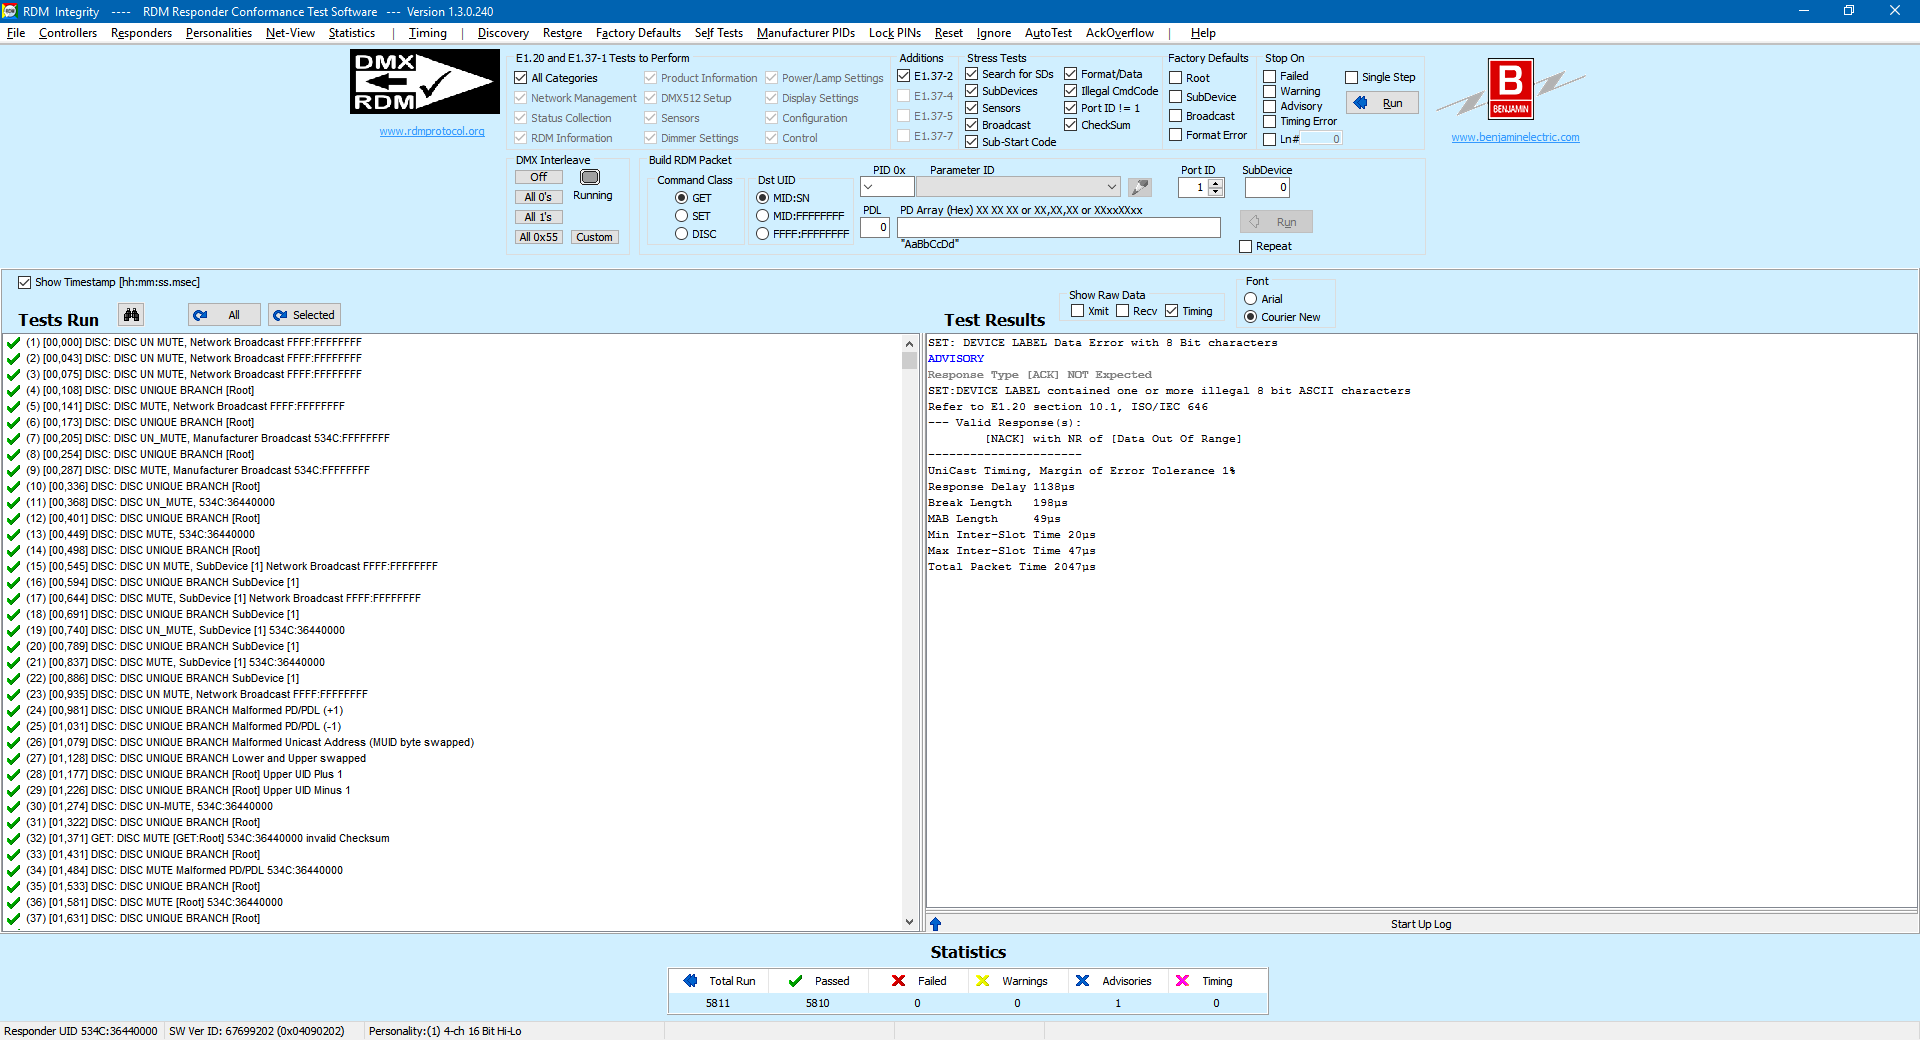Viewport: 1920px width, 1040px height.
Task: Click the eyedropper icon next to Parameter ID
Action: (x=1140, y=187)
